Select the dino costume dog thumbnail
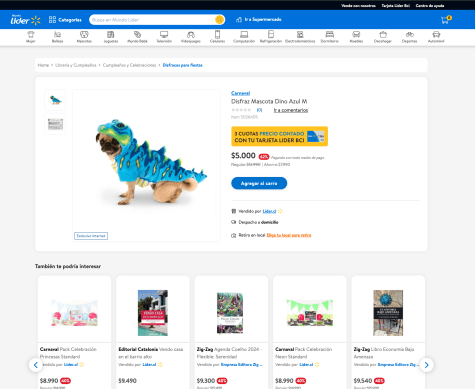 [55, 100]
